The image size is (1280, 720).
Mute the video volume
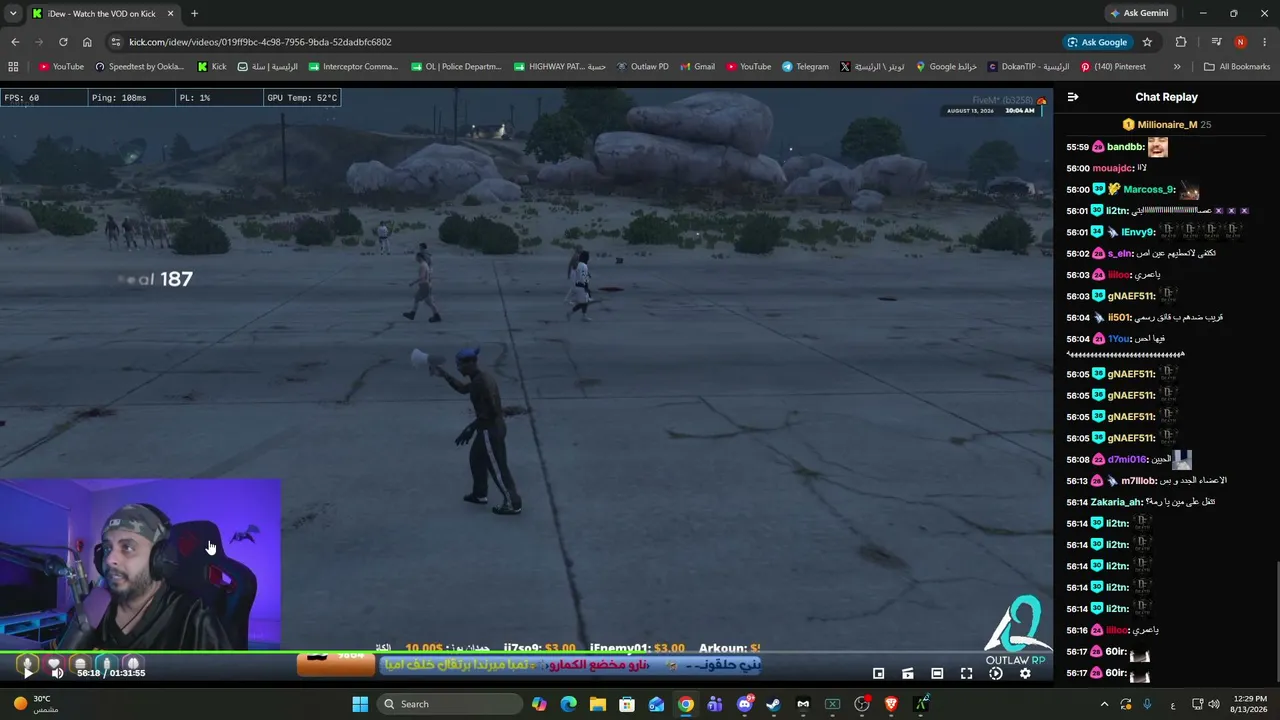click(57, 673)
